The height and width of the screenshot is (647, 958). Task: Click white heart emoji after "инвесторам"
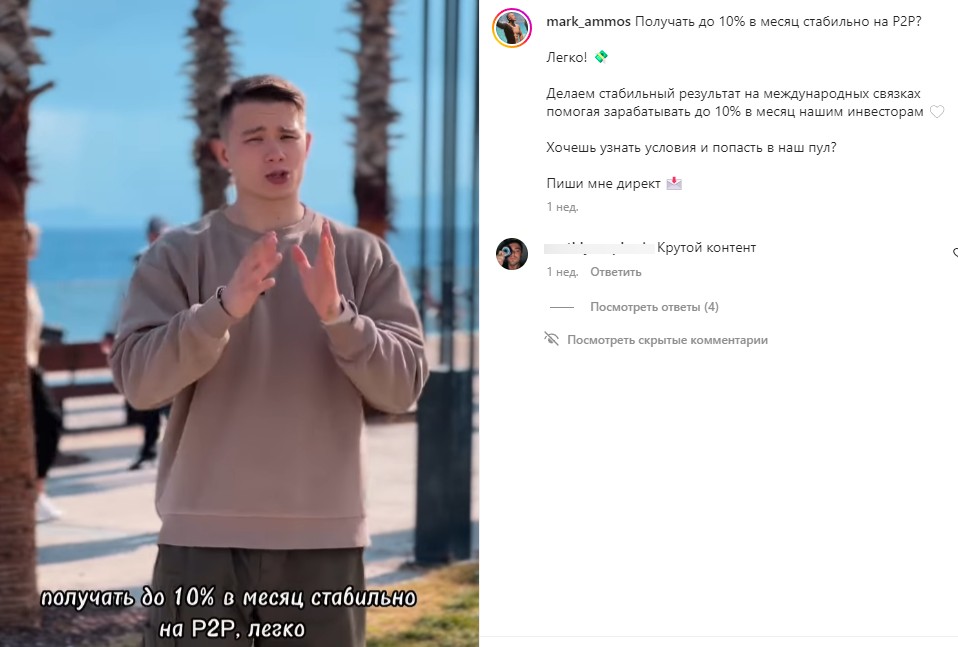(x=937, y=112)
